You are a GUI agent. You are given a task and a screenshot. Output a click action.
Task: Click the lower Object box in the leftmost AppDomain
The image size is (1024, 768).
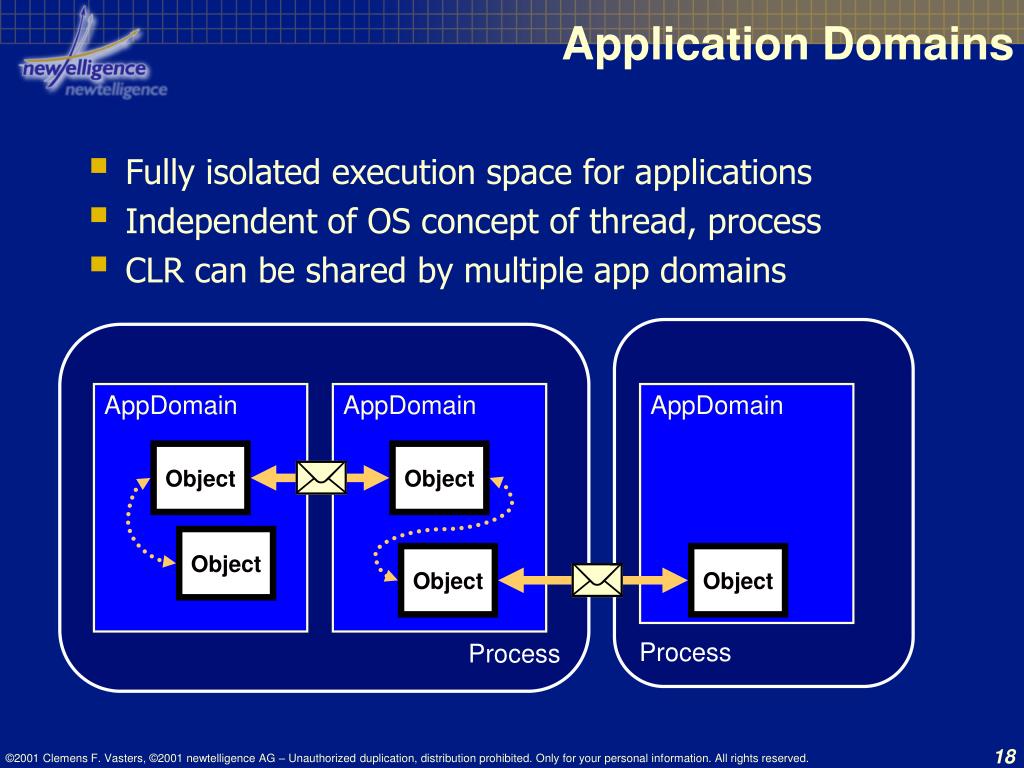pos(226,563)
